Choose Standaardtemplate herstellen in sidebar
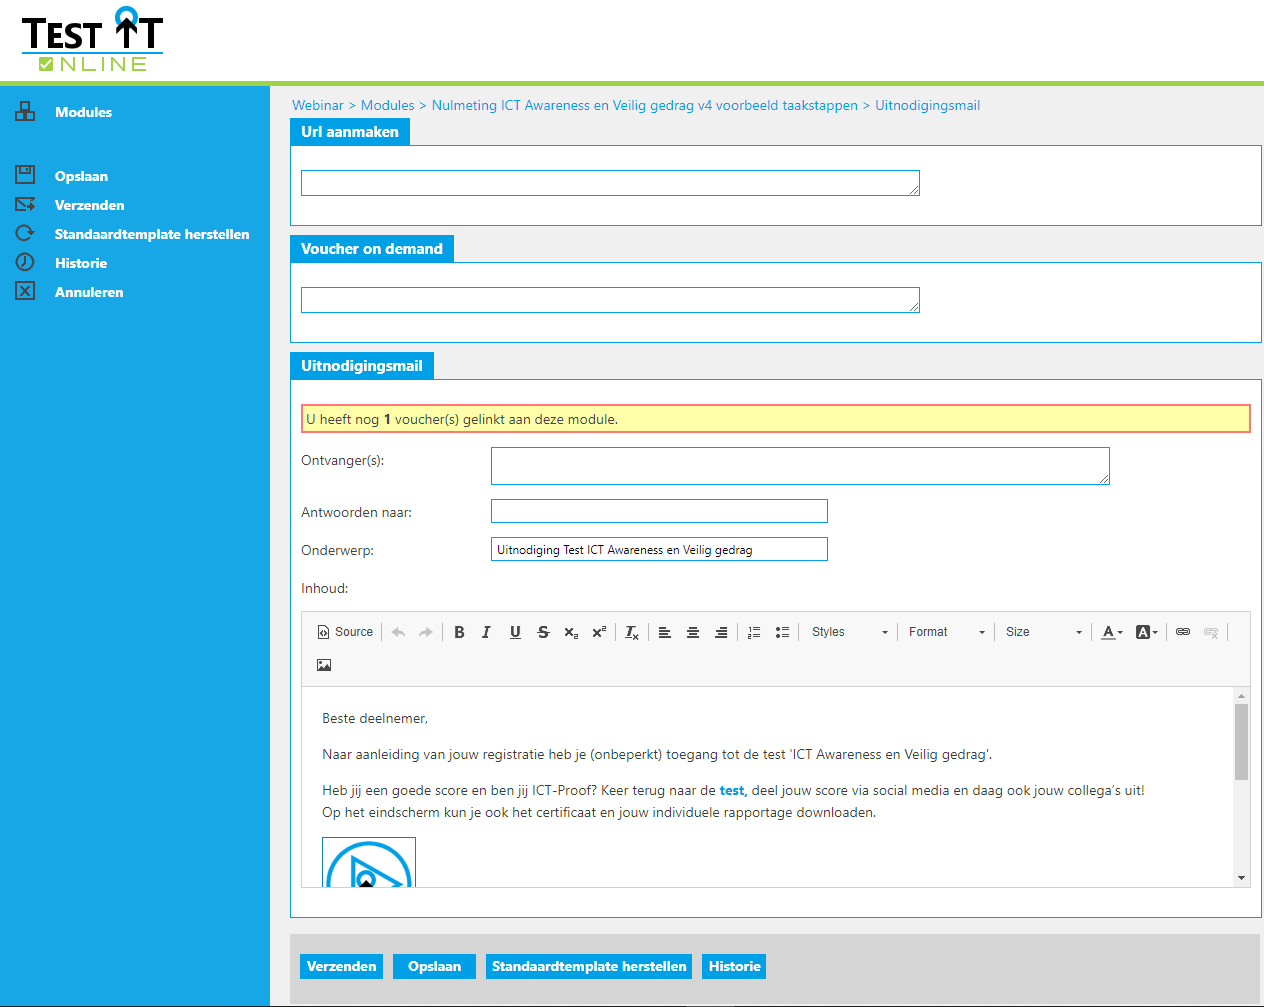The image size is (1264, 1007). [152, 234]
